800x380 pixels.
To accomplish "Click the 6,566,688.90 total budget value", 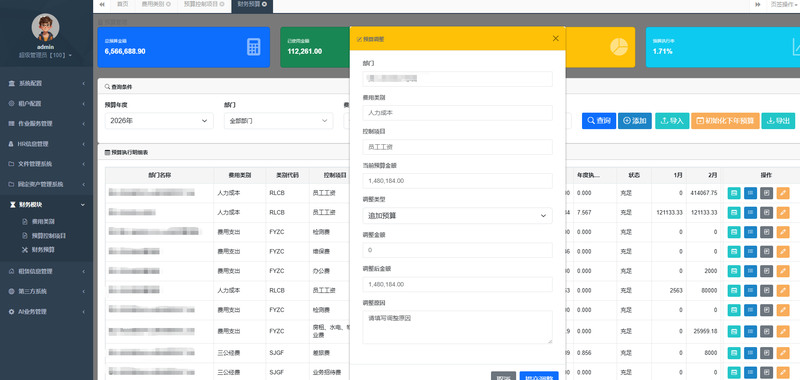I will (x=125, y=52).
